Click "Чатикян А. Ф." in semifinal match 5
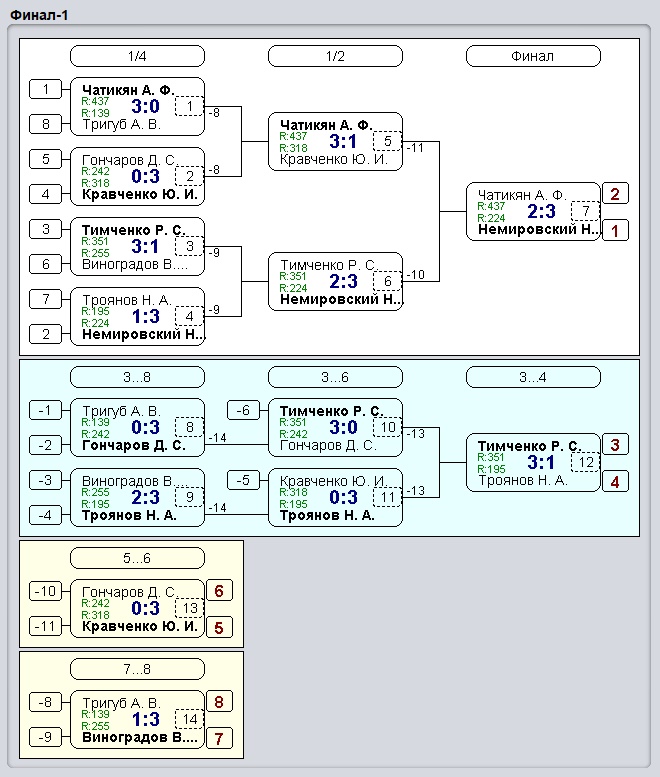Screen dimensions: 660x777 (326, 125)
